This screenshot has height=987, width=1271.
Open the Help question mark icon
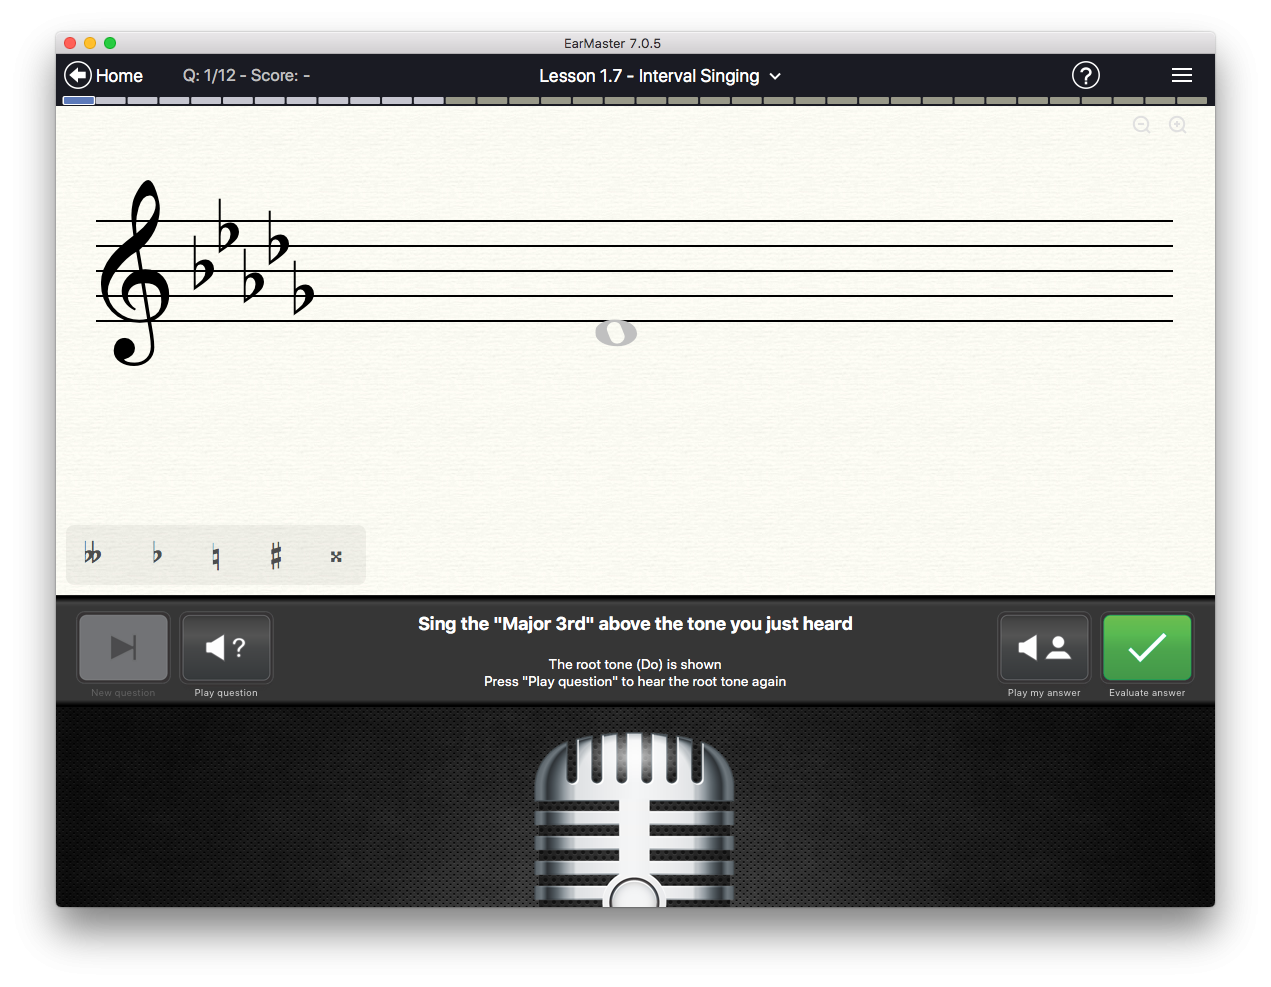click(1085, 75)
